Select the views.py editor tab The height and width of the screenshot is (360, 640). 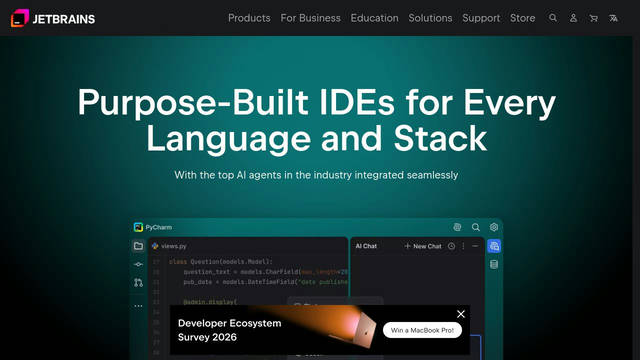169,246
